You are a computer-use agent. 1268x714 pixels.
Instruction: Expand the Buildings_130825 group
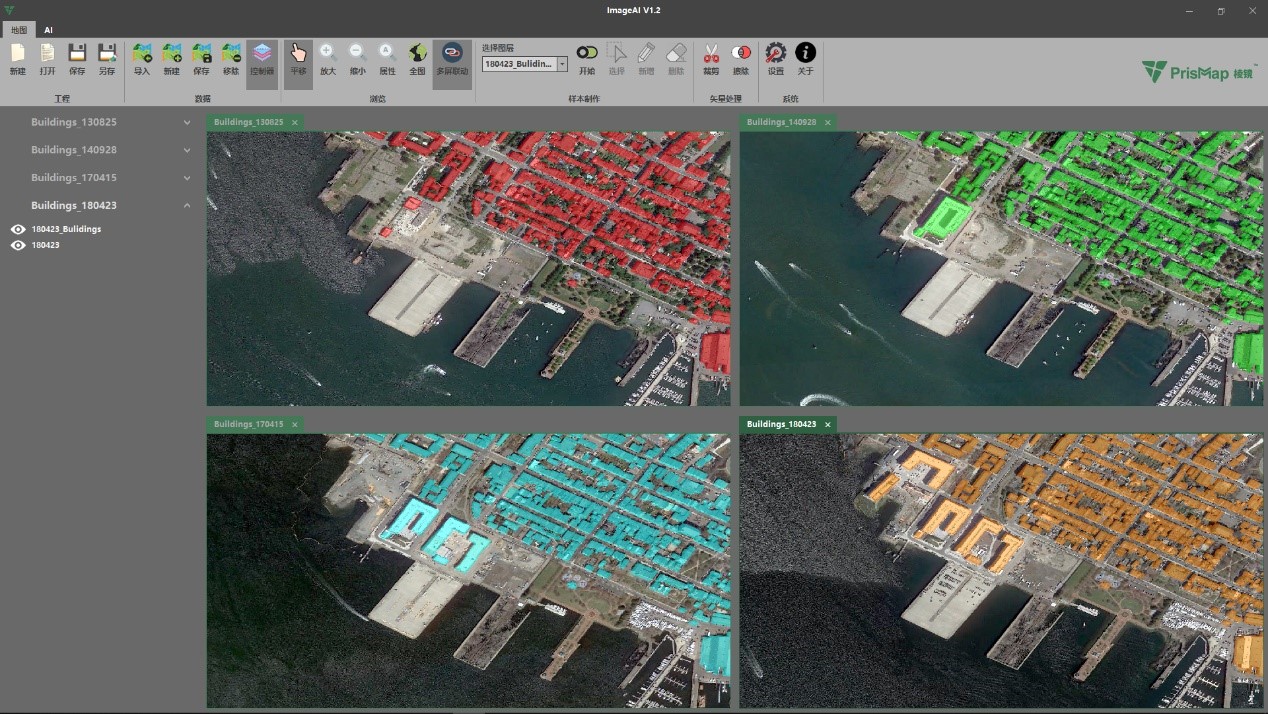coord(187,122)
